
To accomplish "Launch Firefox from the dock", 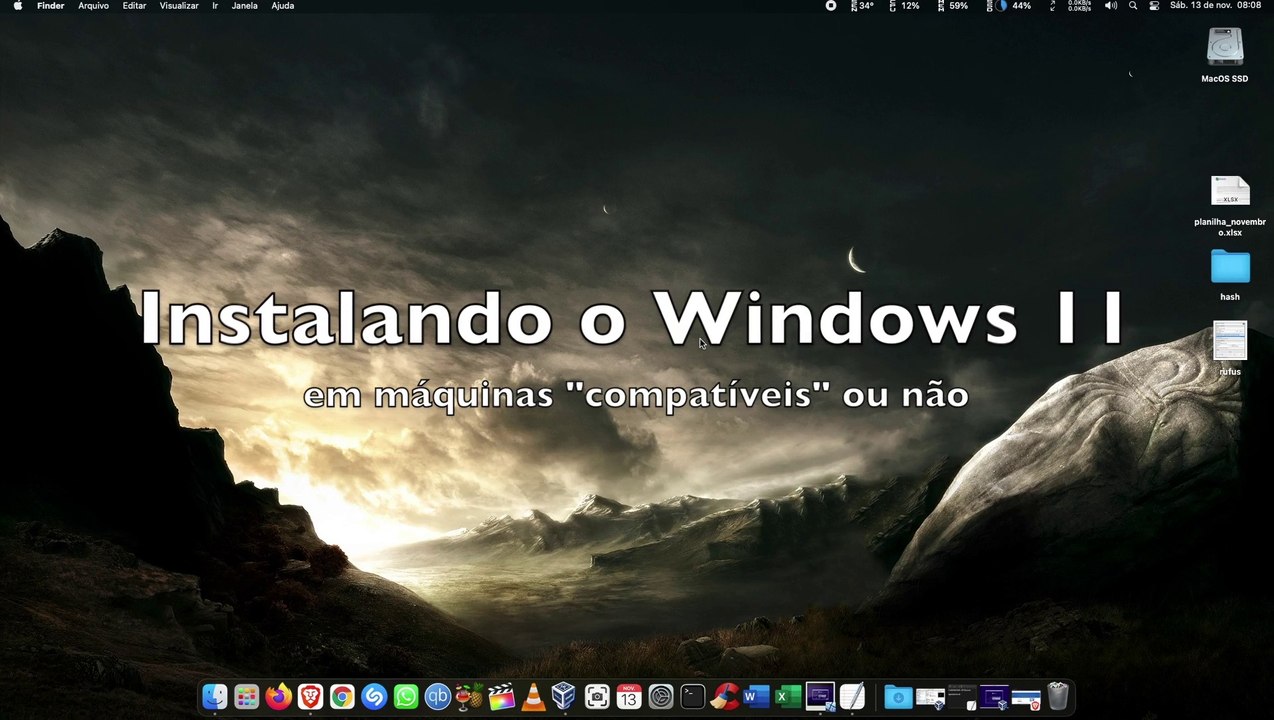I will click(278, 696).
